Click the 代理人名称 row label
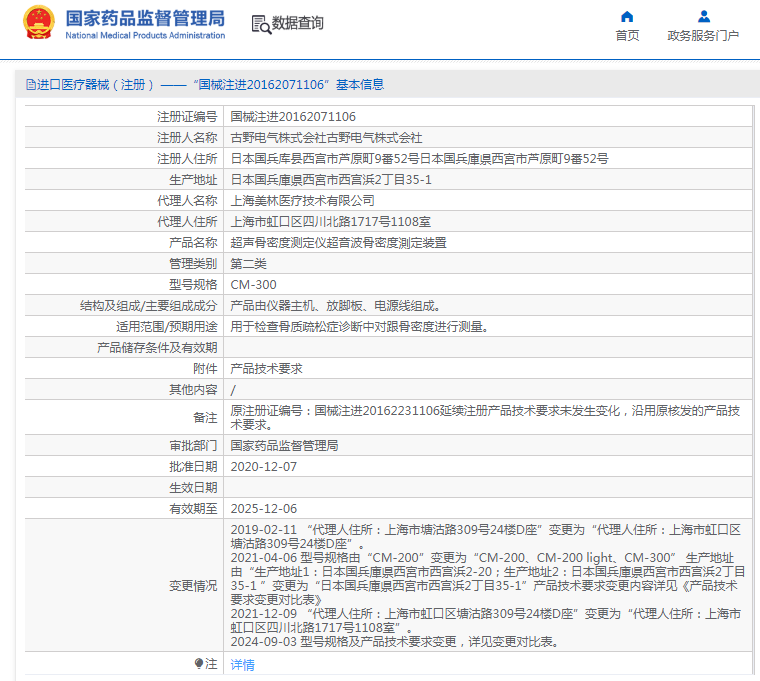760x681 pixels. [x=187, y=201]
